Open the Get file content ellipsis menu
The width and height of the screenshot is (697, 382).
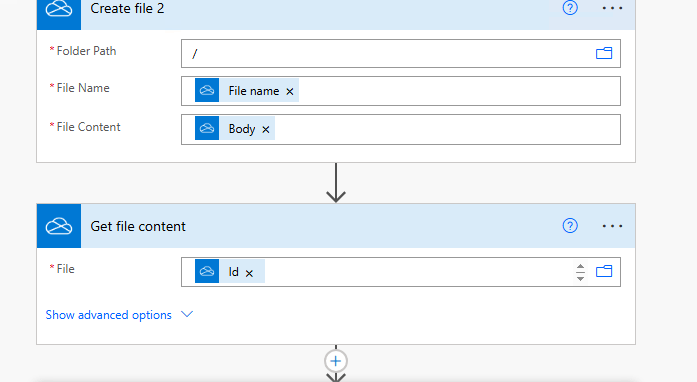click(612, 226)
